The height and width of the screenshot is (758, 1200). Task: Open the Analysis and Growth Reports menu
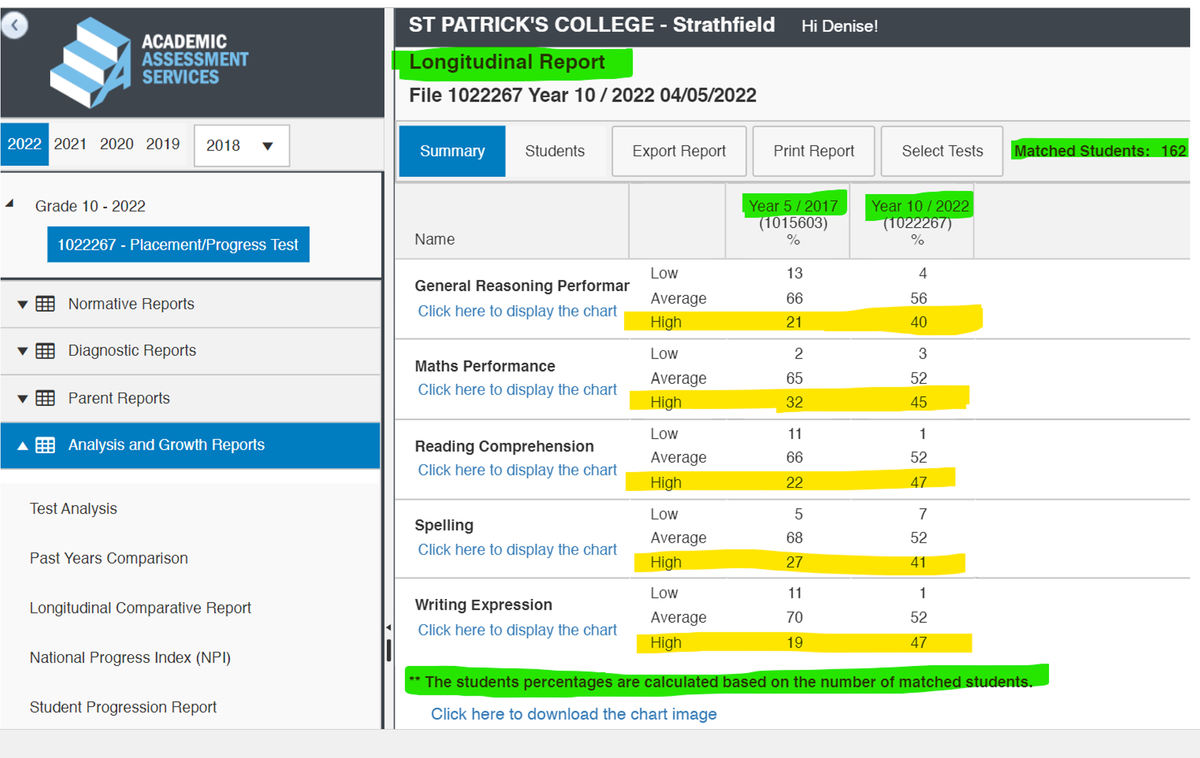pos(190,445)
